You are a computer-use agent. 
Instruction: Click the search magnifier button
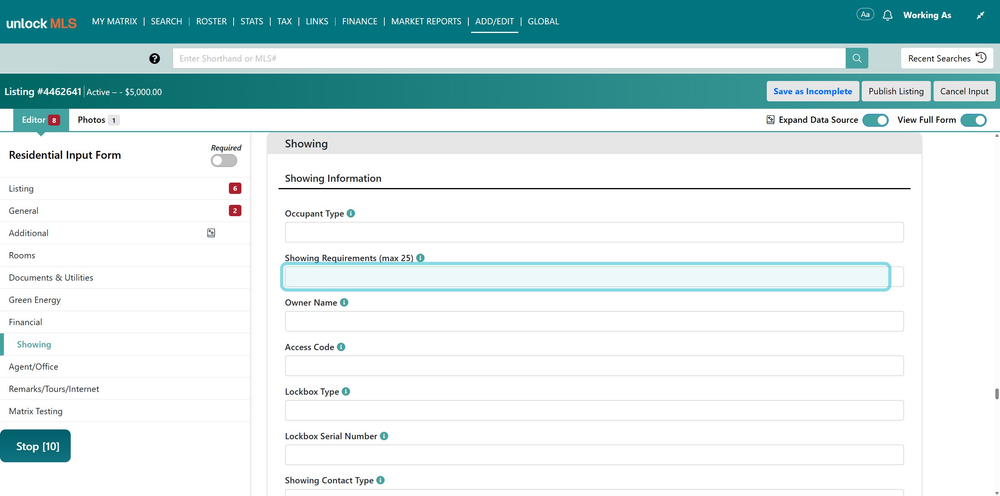pyautogui.click(x=857, y=59)
